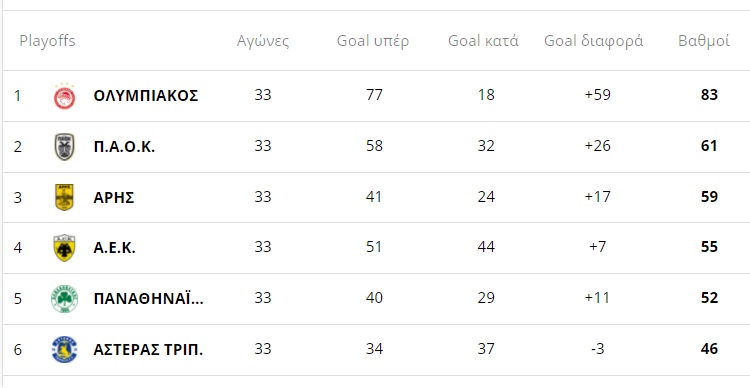This screenshot has width=750, height=388.
Task: Click the yellow ΑΡΗΣ club crest
Action: click(64, 197)
